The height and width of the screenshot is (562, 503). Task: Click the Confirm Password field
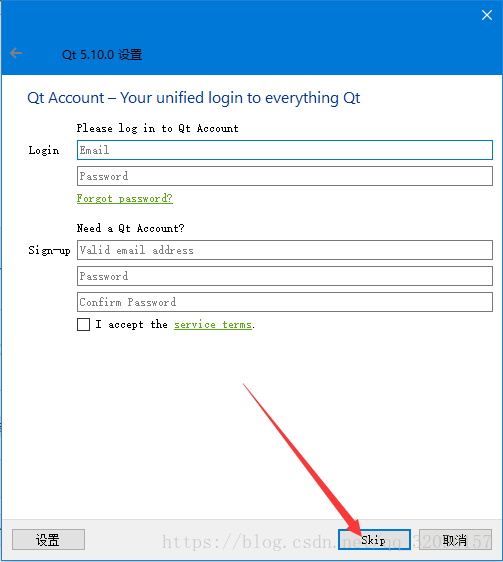[285, 302]
